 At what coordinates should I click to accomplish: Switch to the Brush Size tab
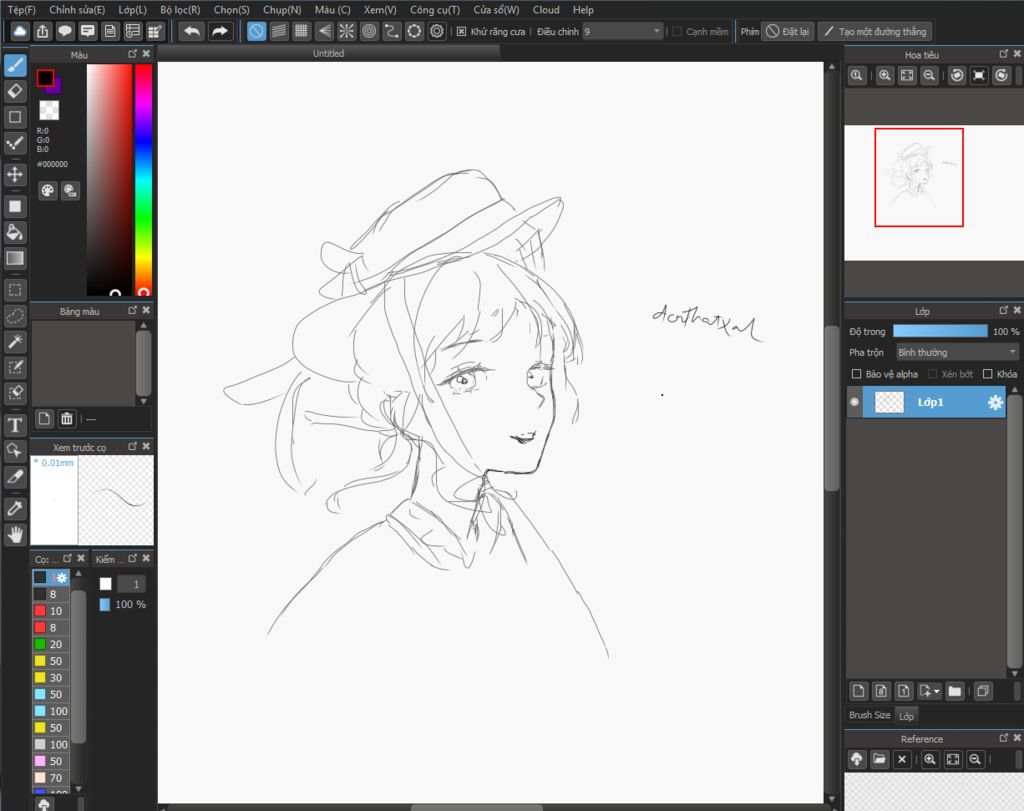[869, 715]
